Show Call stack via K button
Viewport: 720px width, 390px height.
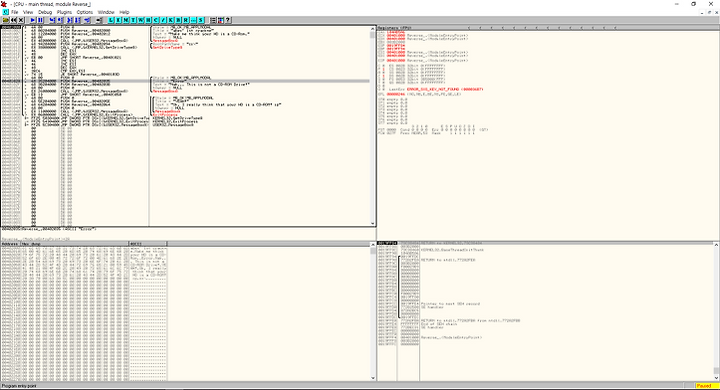click(x=171, y=20)
